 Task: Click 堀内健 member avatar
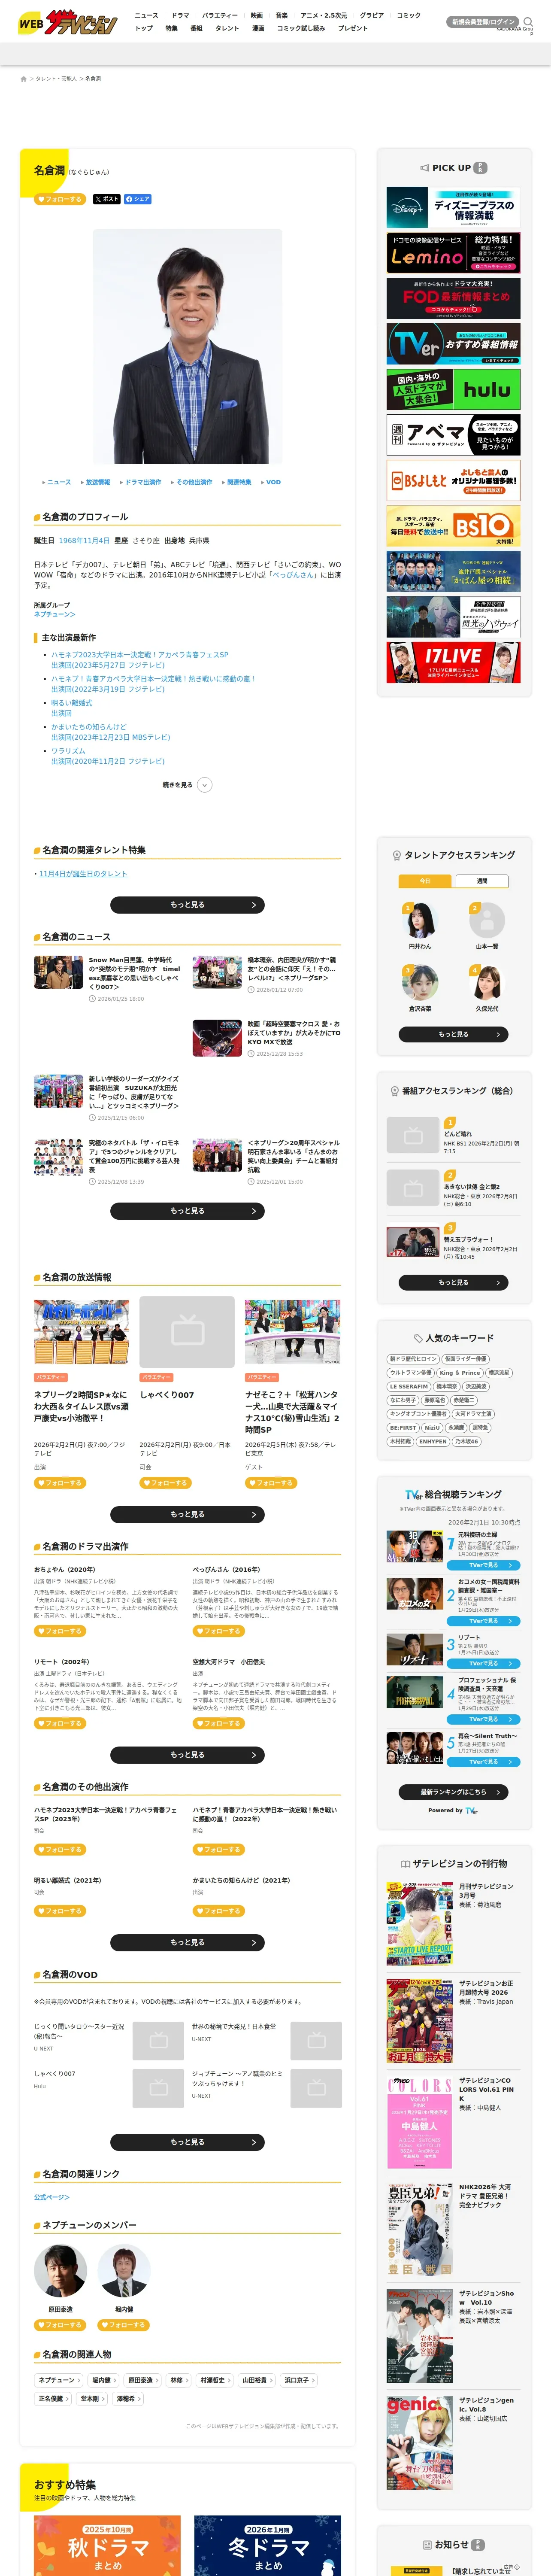click(124, 2272)
